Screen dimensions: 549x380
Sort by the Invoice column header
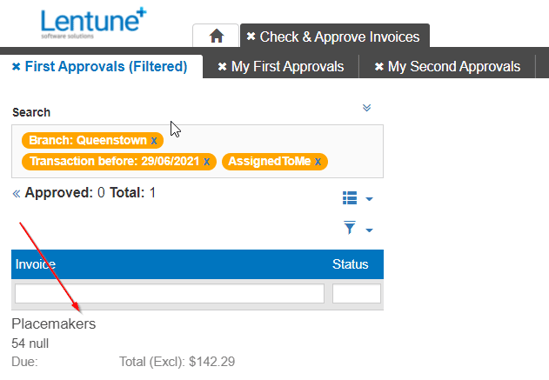click(x=35, y=264)
